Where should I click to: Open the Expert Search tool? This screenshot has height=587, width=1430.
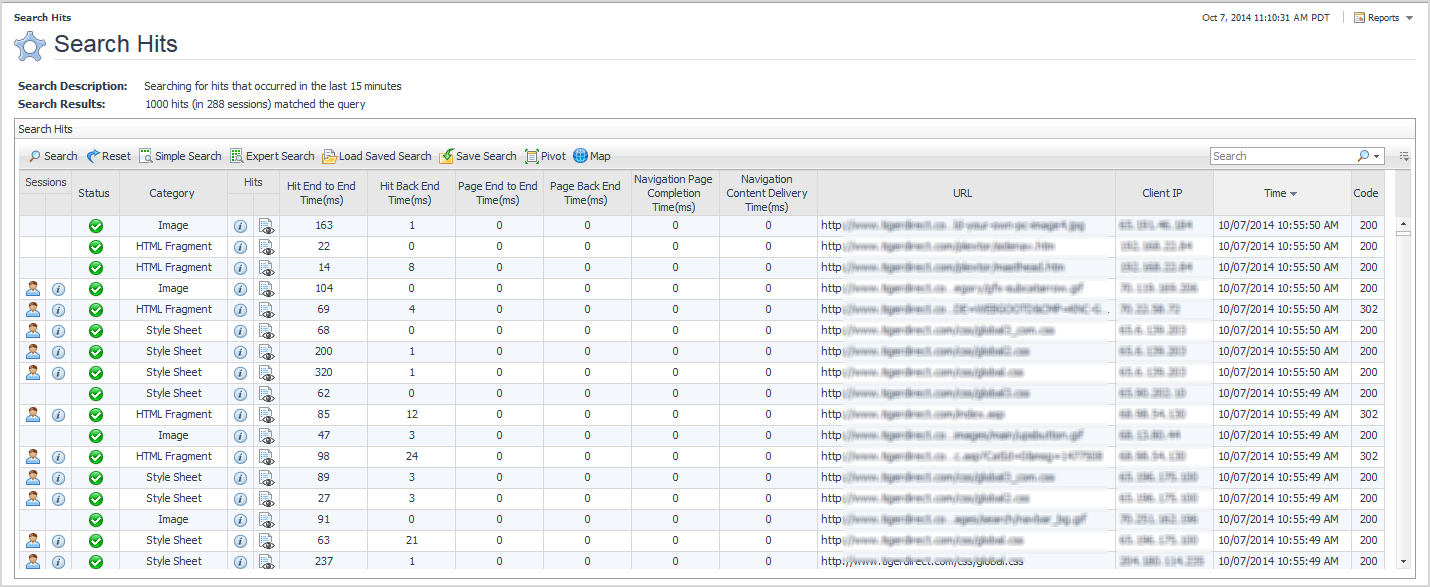point(272,156)
